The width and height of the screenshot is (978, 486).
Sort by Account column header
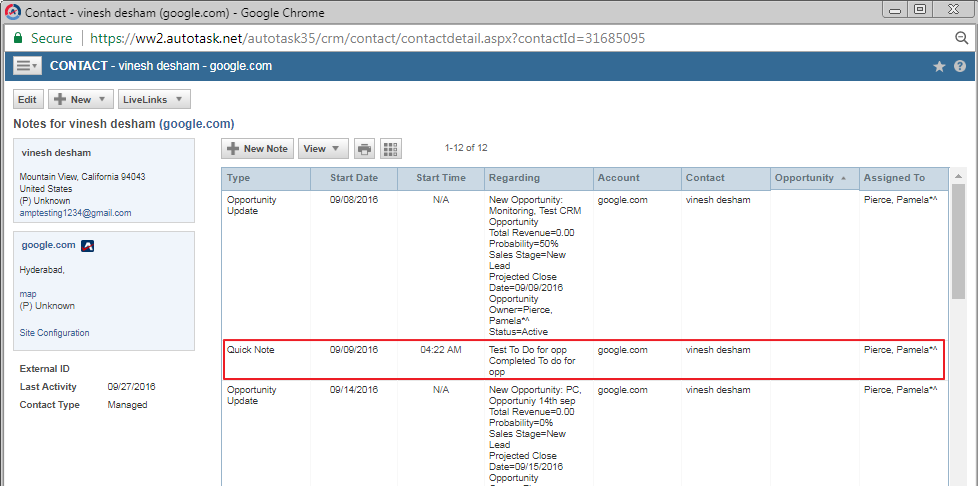click(x=637, y=178)
